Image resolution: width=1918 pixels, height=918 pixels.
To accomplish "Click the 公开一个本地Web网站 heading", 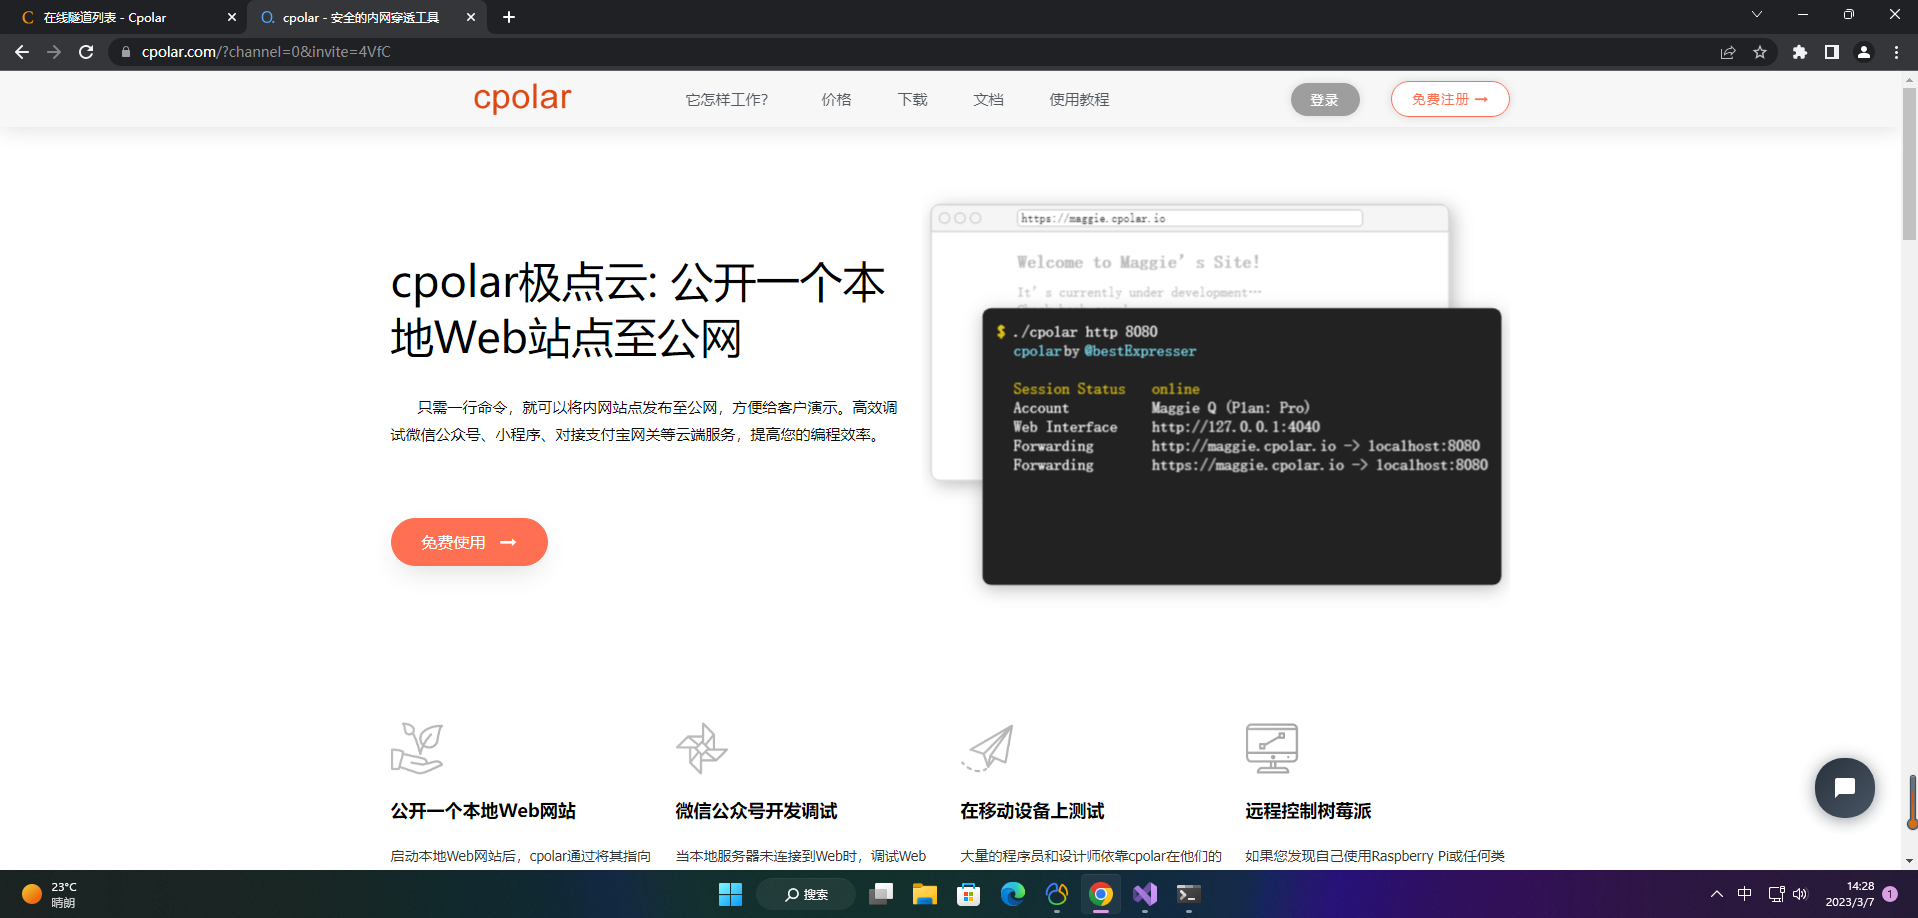I will 483,811.
